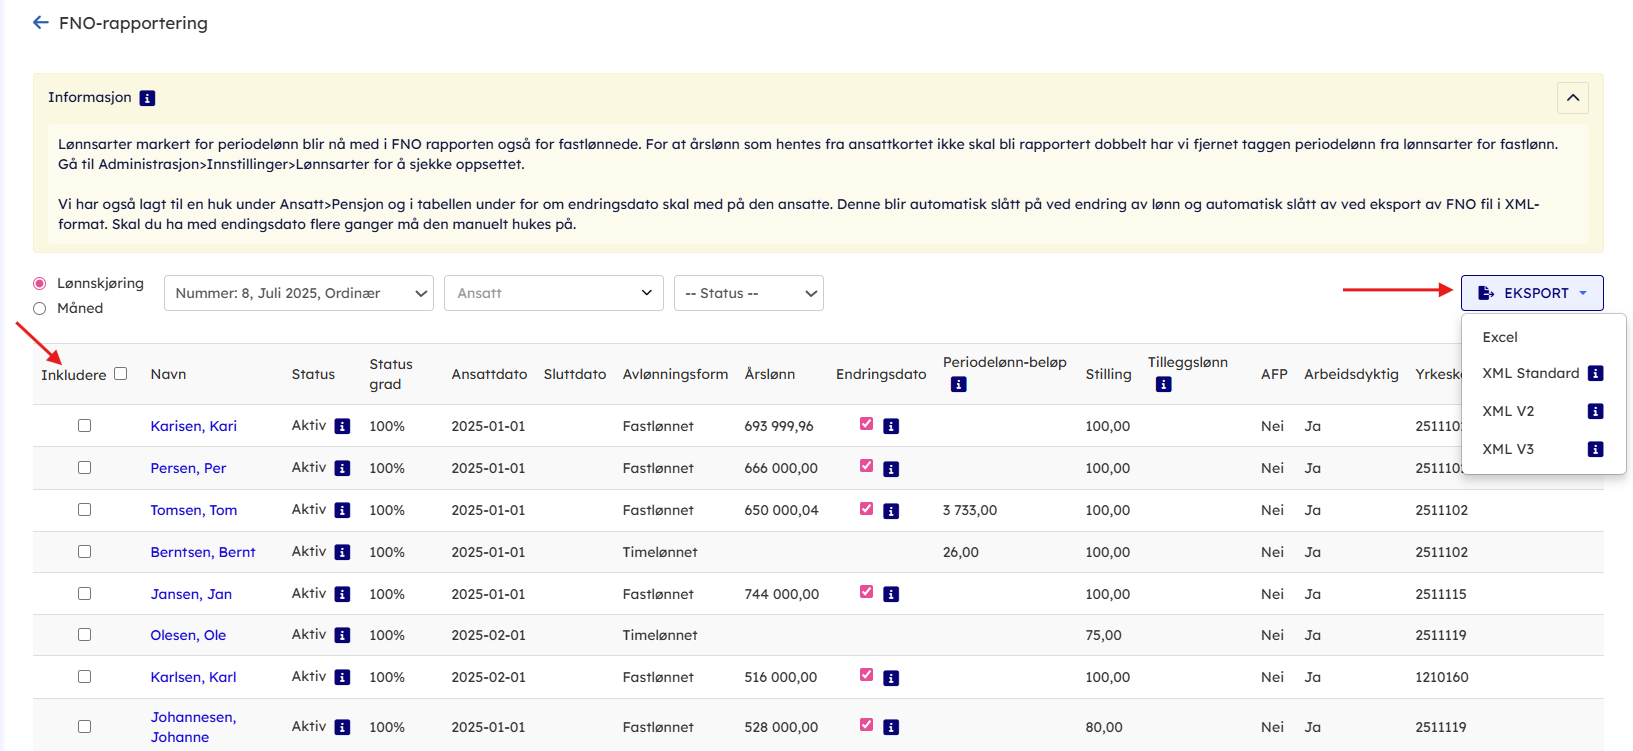Screen dimensions: 1633x751
Task: Click info icon under Periodelønn-beløp header
Action: [x=958, y=384]
